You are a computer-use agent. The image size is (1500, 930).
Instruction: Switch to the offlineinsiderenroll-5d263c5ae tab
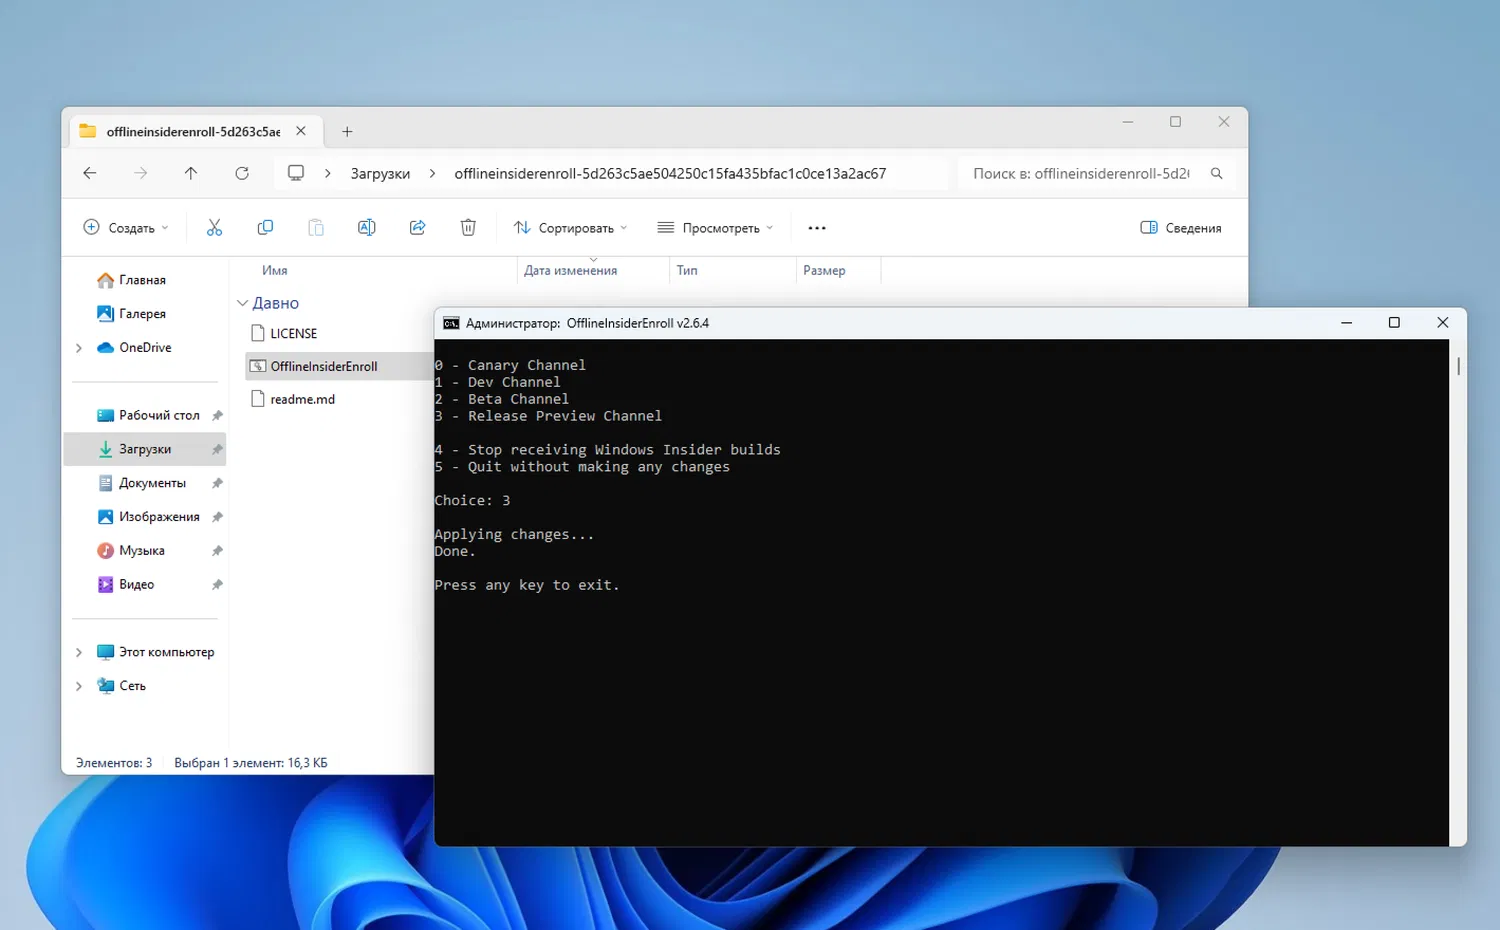click(195, 131)
